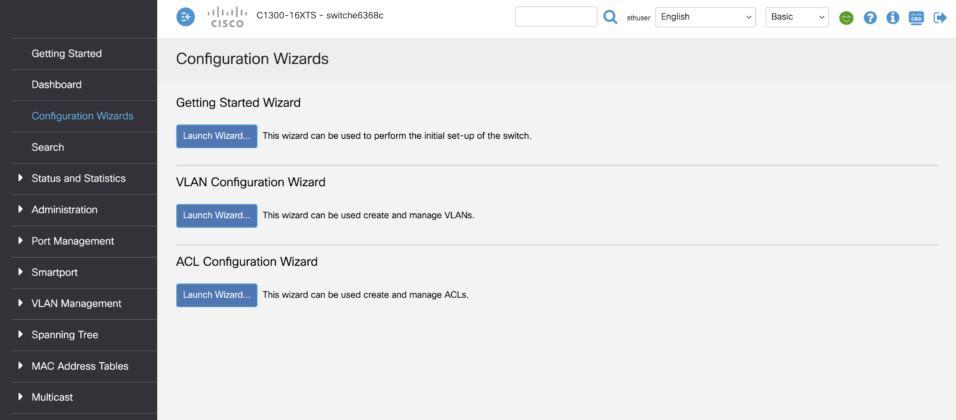This screenshot has width=956, height=420.
Task: Expand the VLAN Management section
Action: point(76,304)
